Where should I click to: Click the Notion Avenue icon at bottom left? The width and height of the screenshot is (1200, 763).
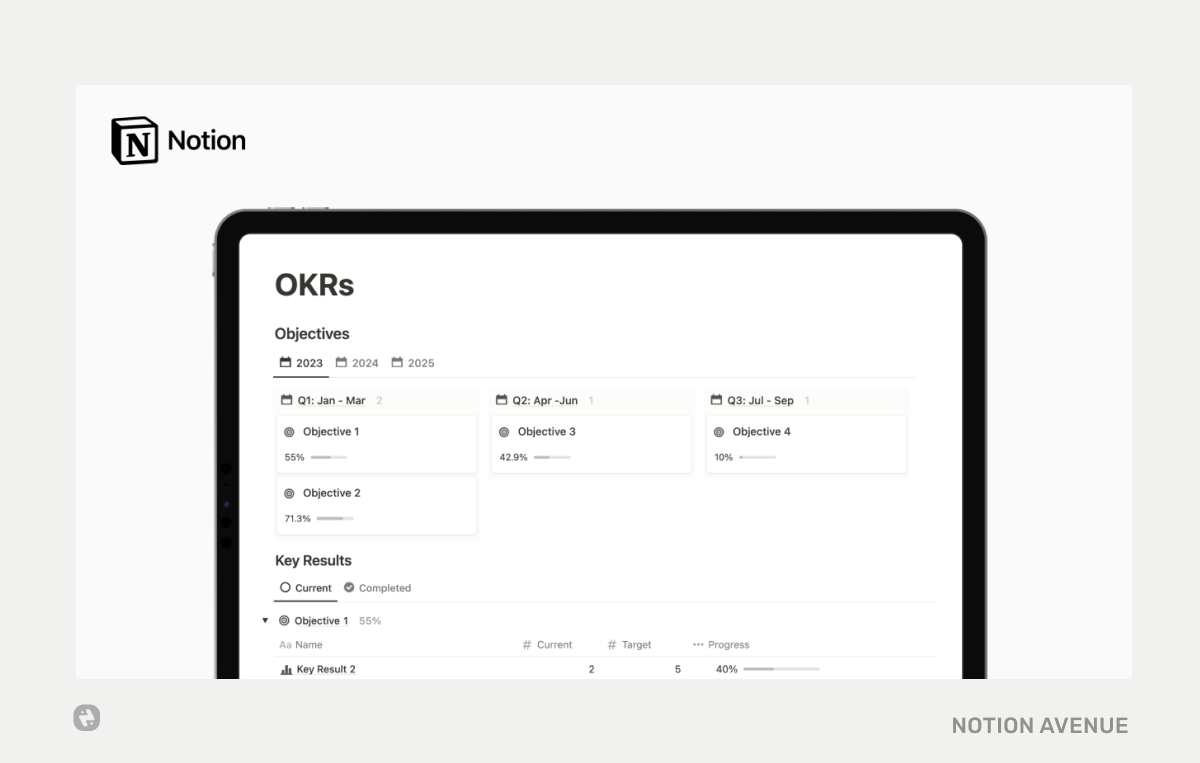(x=87, y=718)
